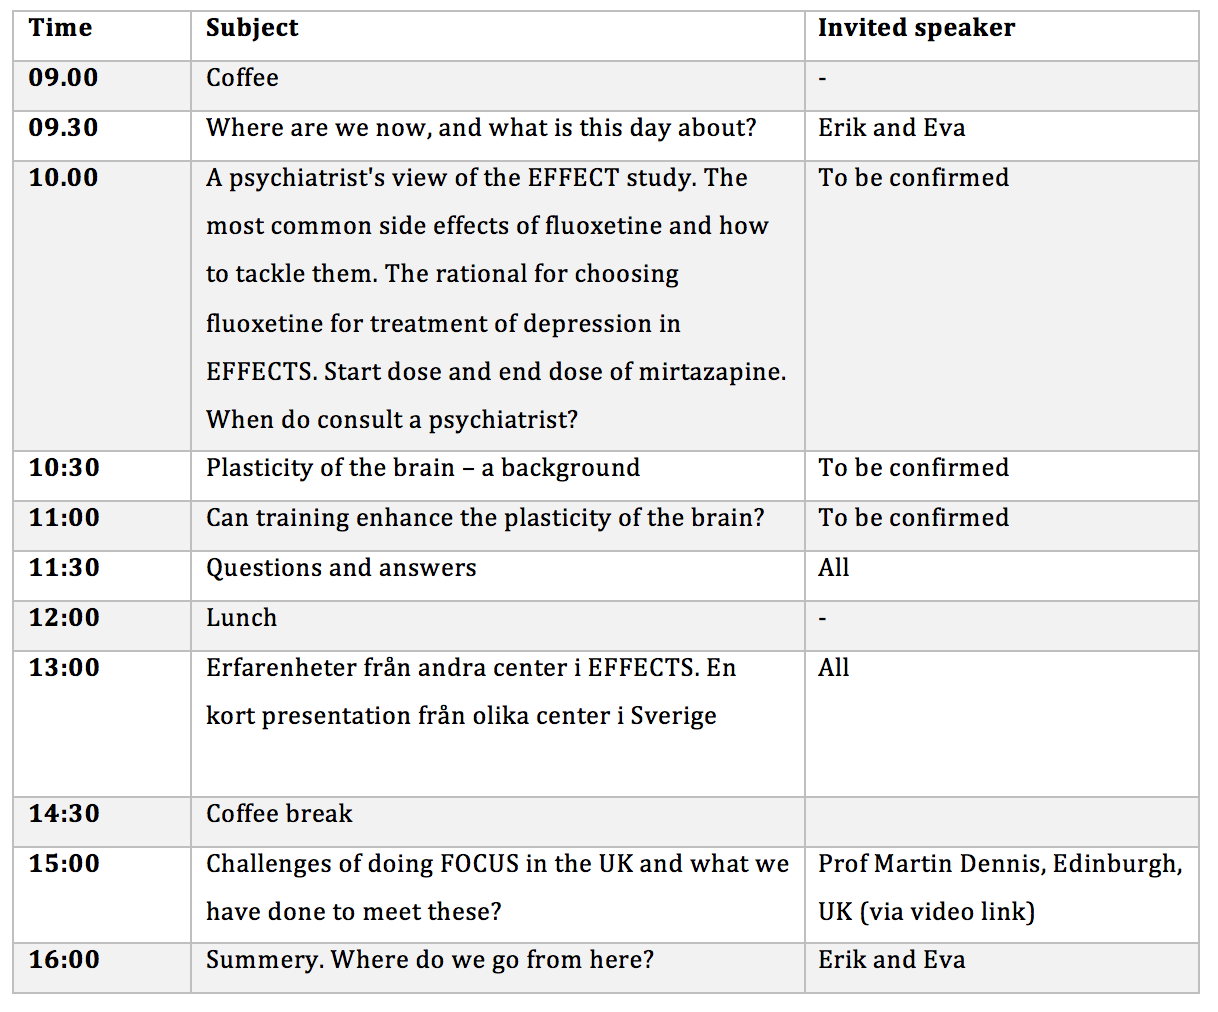Click the psychiatrist's view of EFFECT paragraph
Screen dimensions: 1218x1012
(496, 298)
